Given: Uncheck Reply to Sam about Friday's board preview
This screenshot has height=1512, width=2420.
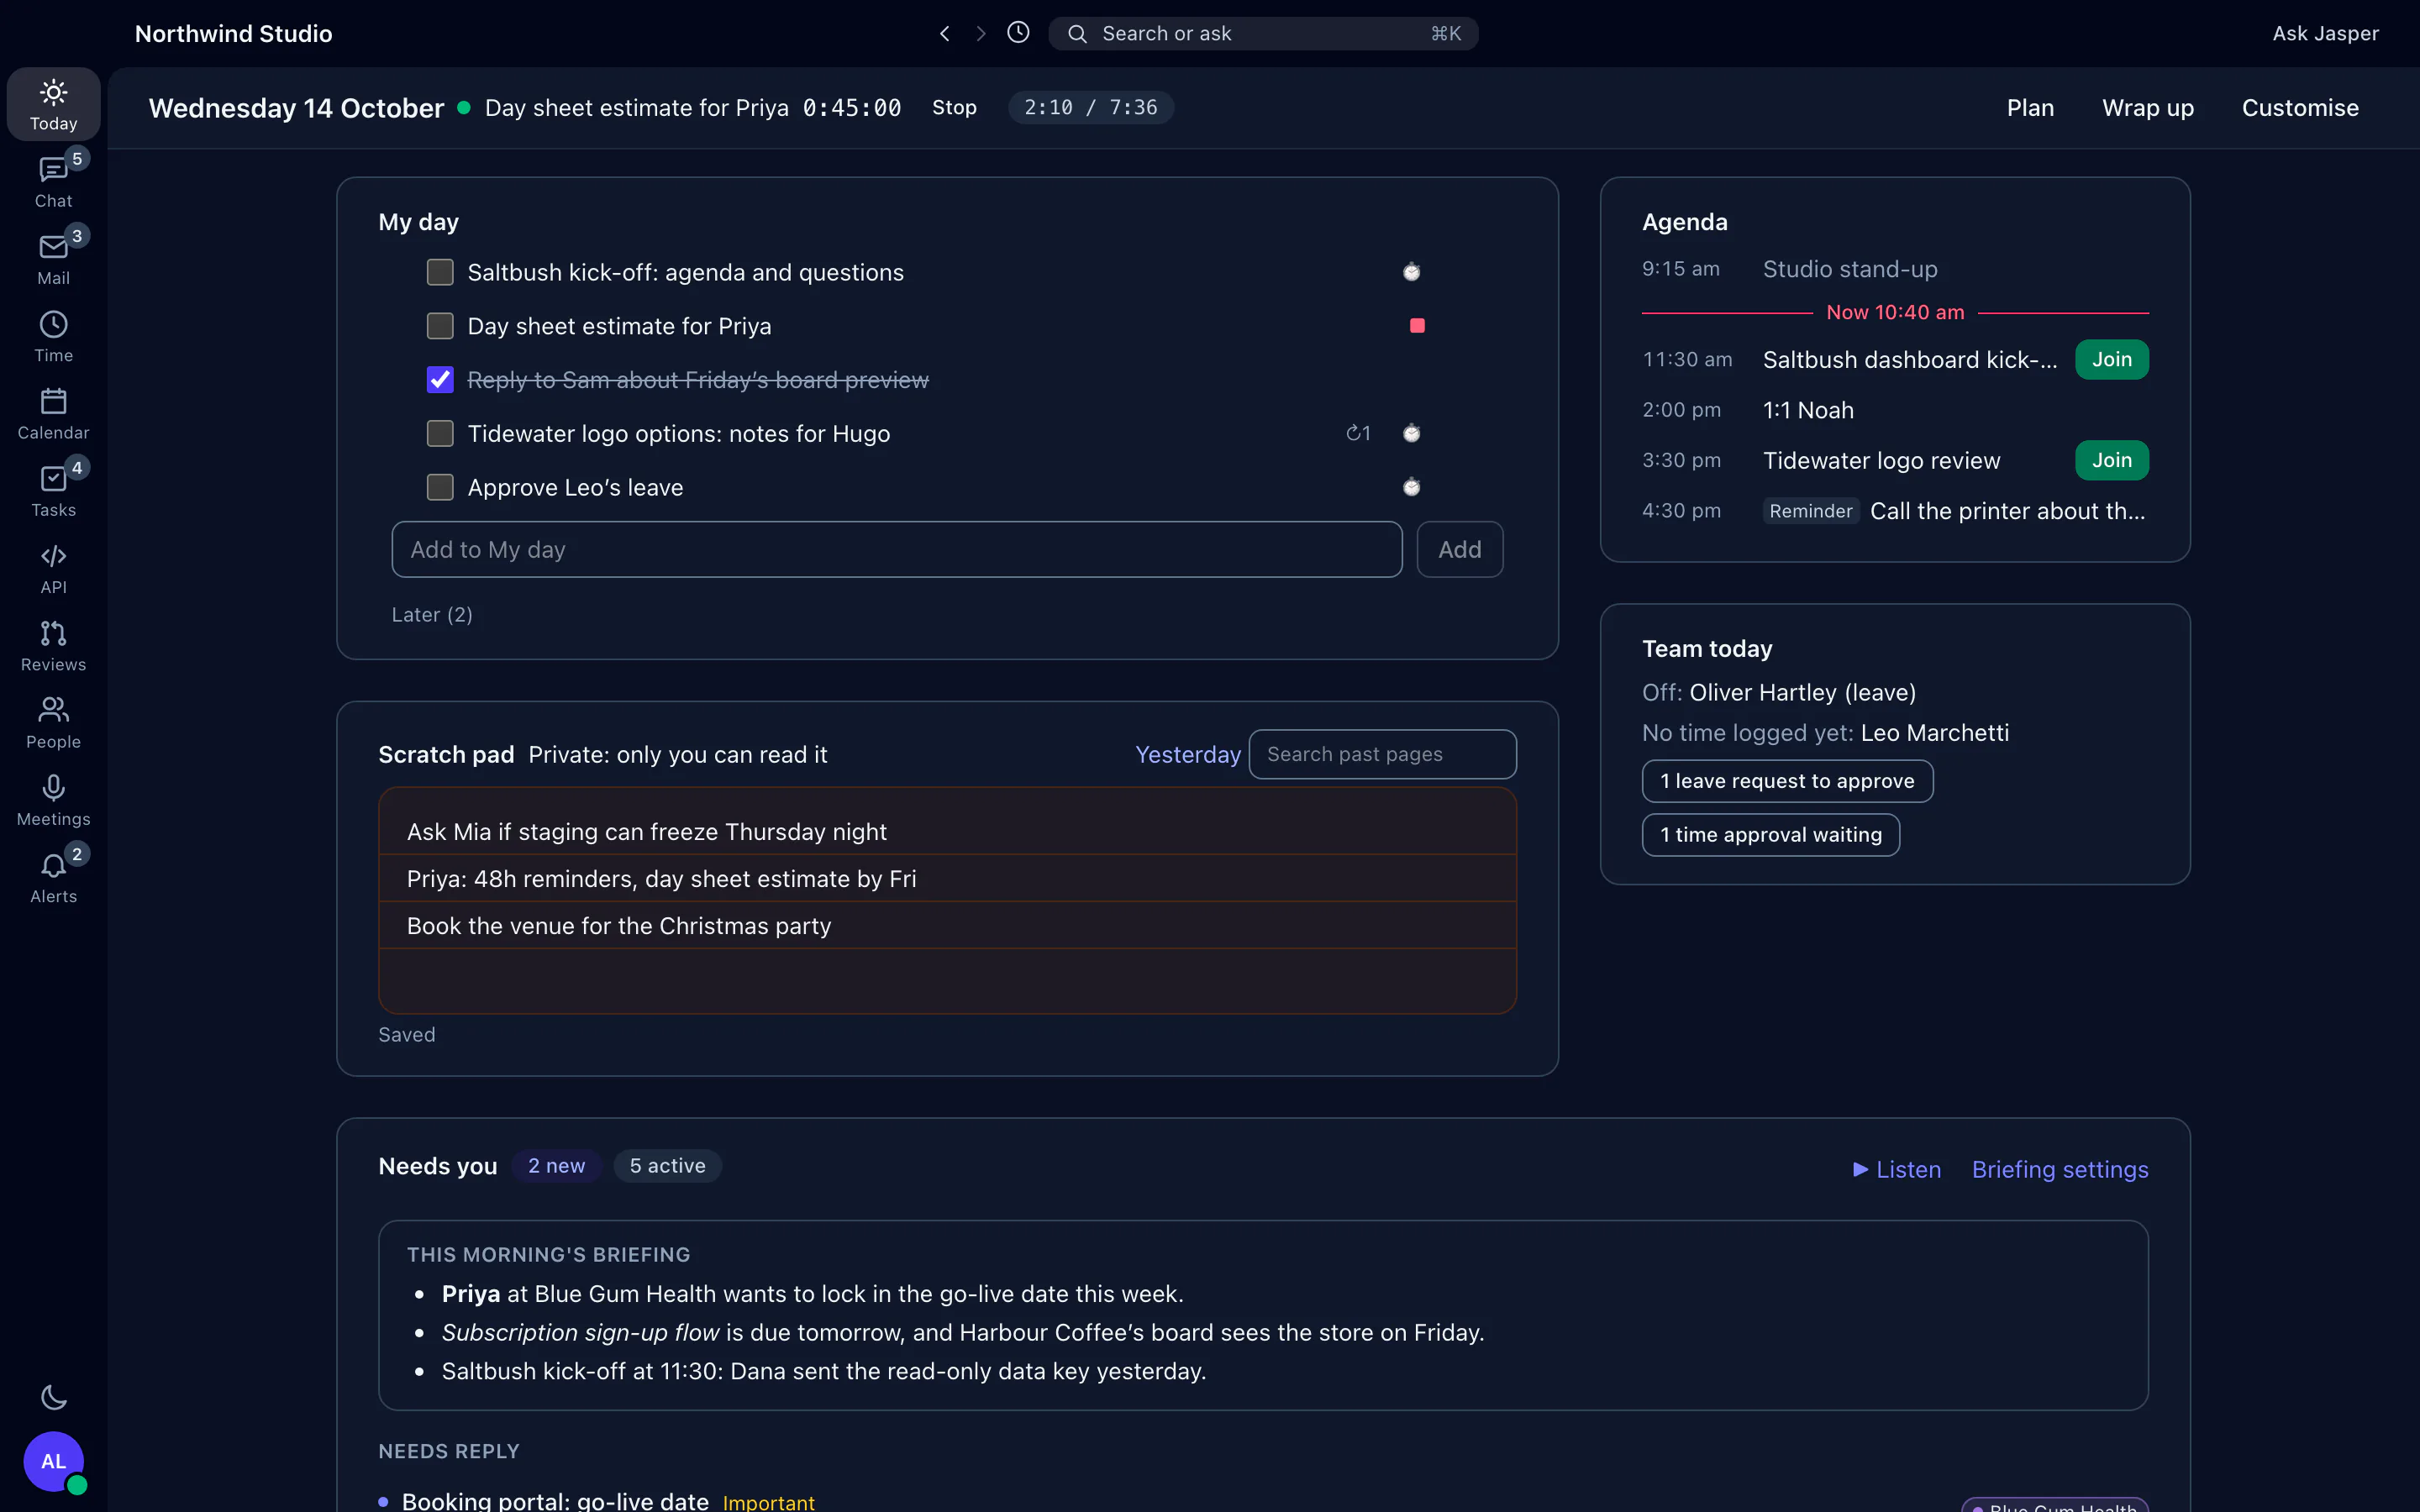Looking at the screenshot, I should coord(440,380).
